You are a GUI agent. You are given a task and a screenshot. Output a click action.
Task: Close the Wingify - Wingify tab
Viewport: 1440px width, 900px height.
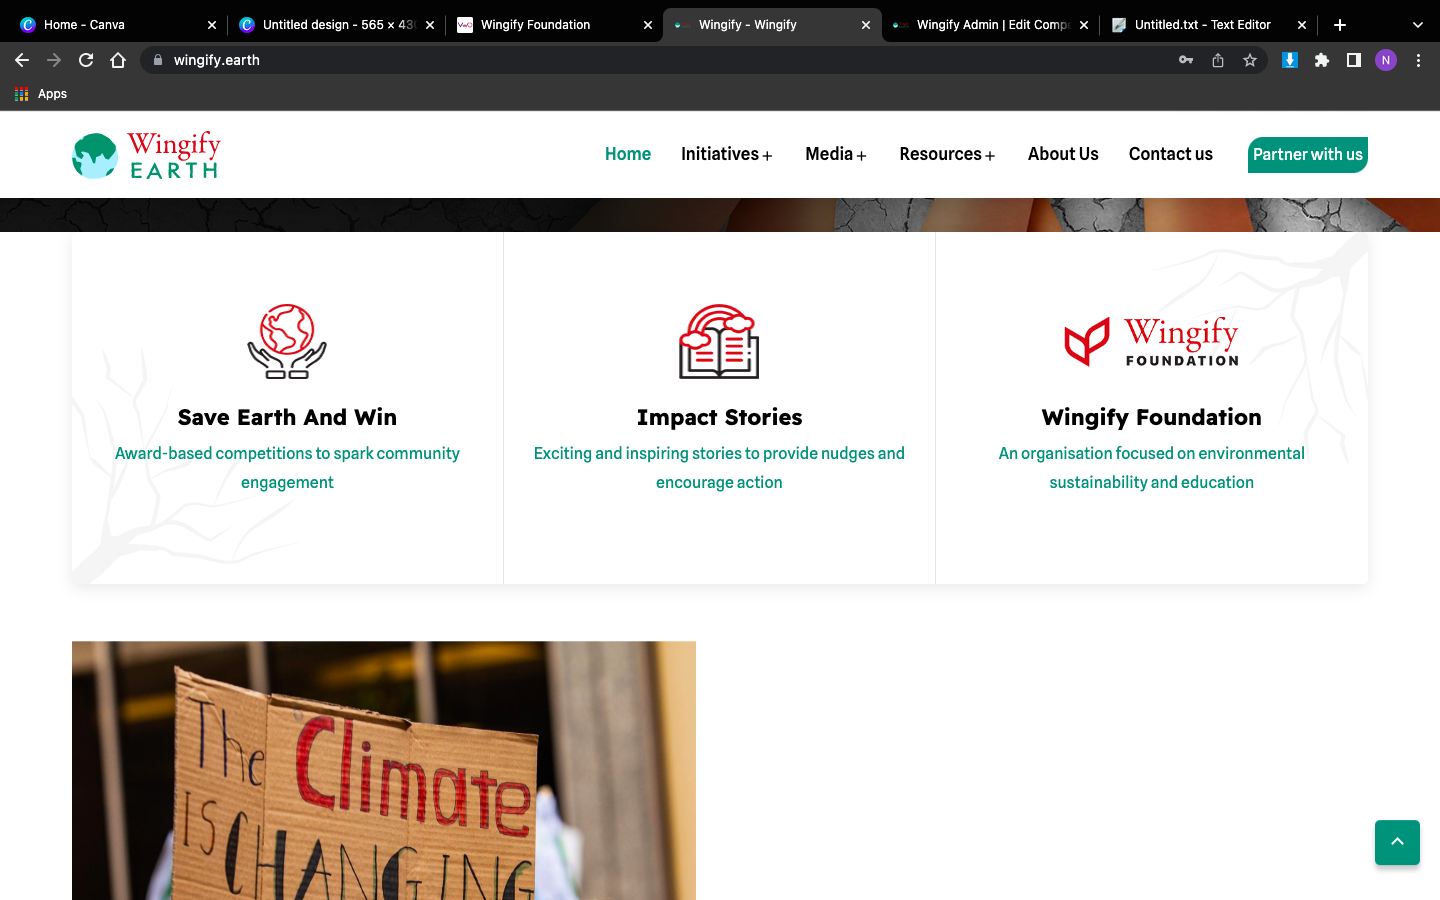(x=866, y=25)
